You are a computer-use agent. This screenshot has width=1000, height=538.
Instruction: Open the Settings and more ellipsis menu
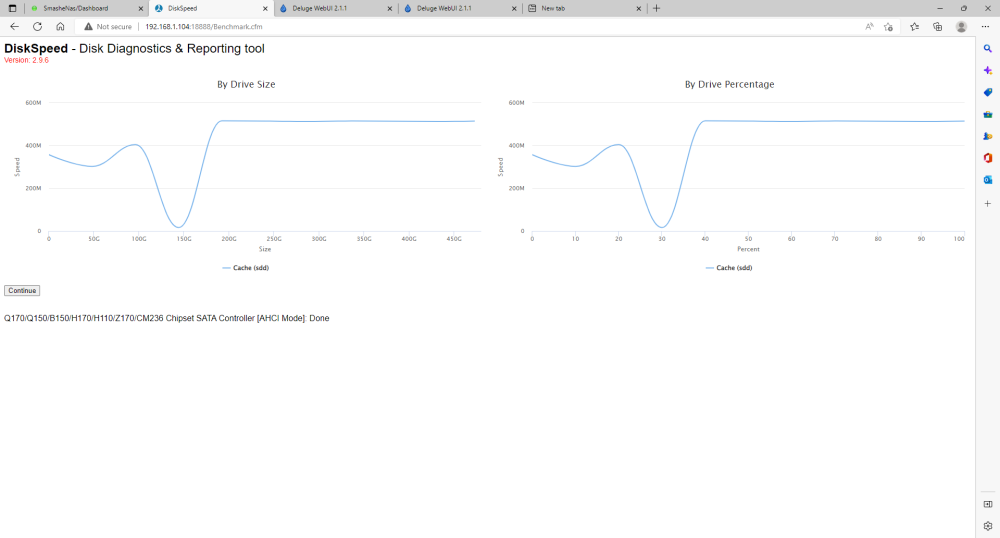pos(985,27)
